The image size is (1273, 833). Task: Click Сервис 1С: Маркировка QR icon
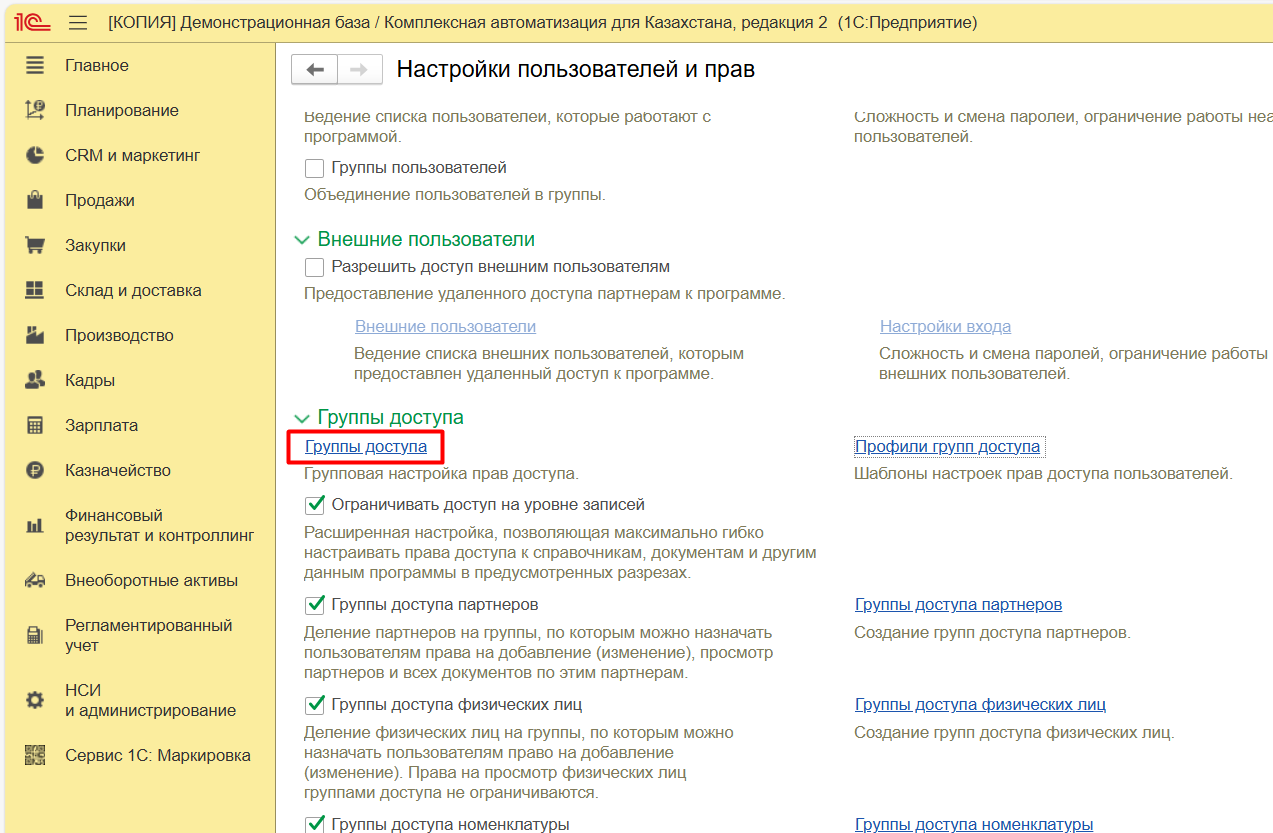[35, 755]
